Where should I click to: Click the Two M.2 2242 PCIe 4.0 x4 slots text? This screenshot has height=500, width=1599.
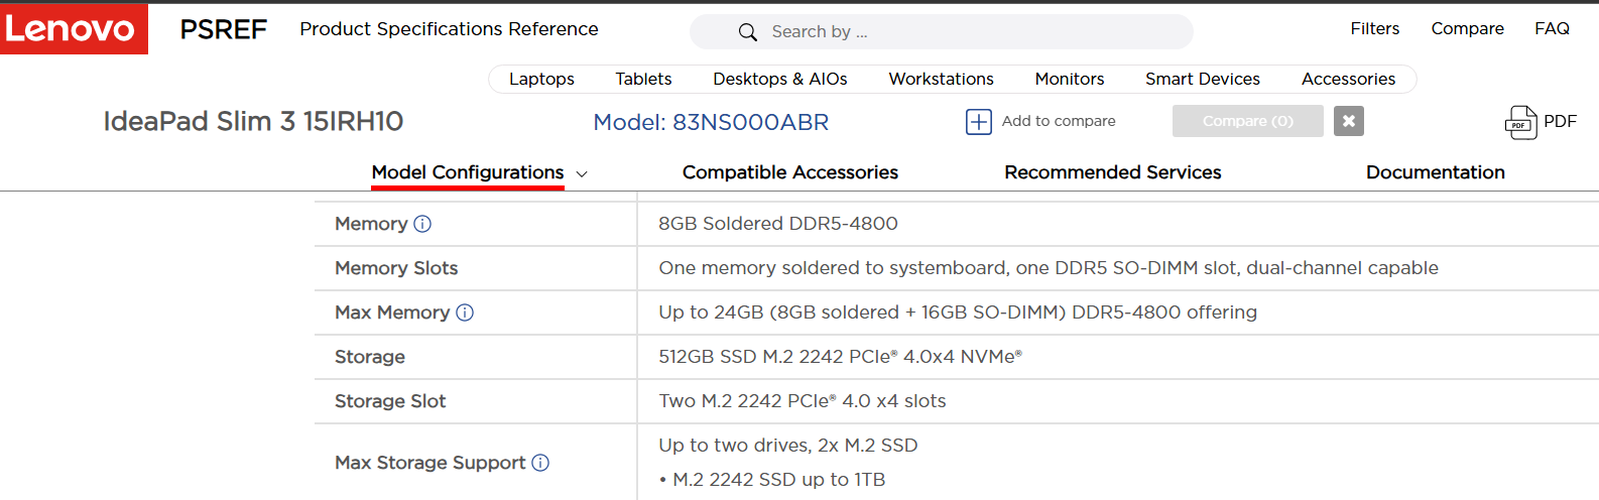click(802, 401)
